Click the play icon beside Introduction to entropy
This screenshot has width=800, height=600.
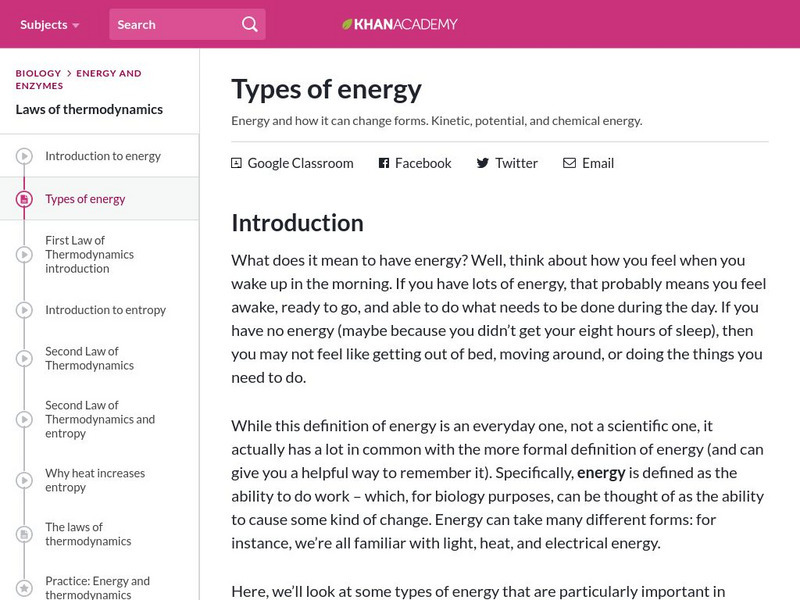[x=24, y=310]
